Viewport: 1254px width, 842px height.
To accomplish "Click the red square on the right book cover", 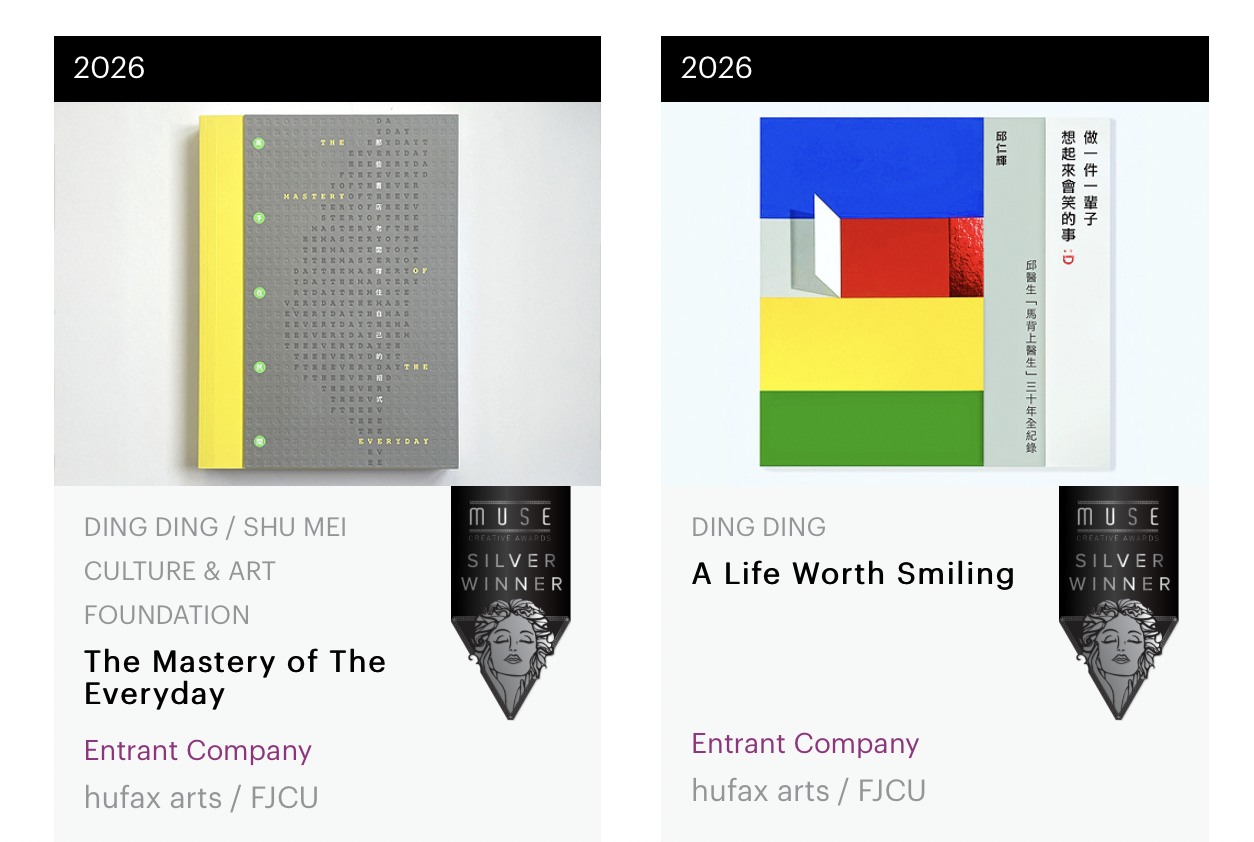I will pyautogui.click(x=893, y=257).
